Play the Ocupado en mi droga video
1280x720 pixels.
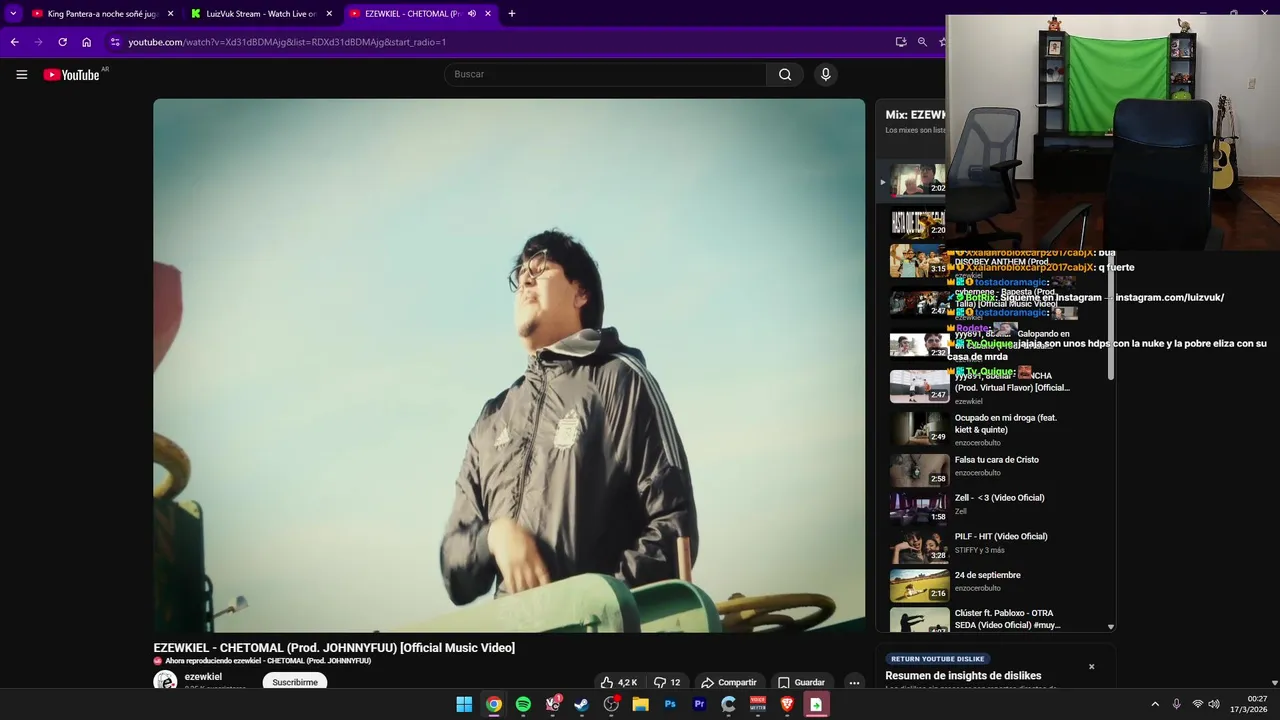[1005, 424]
